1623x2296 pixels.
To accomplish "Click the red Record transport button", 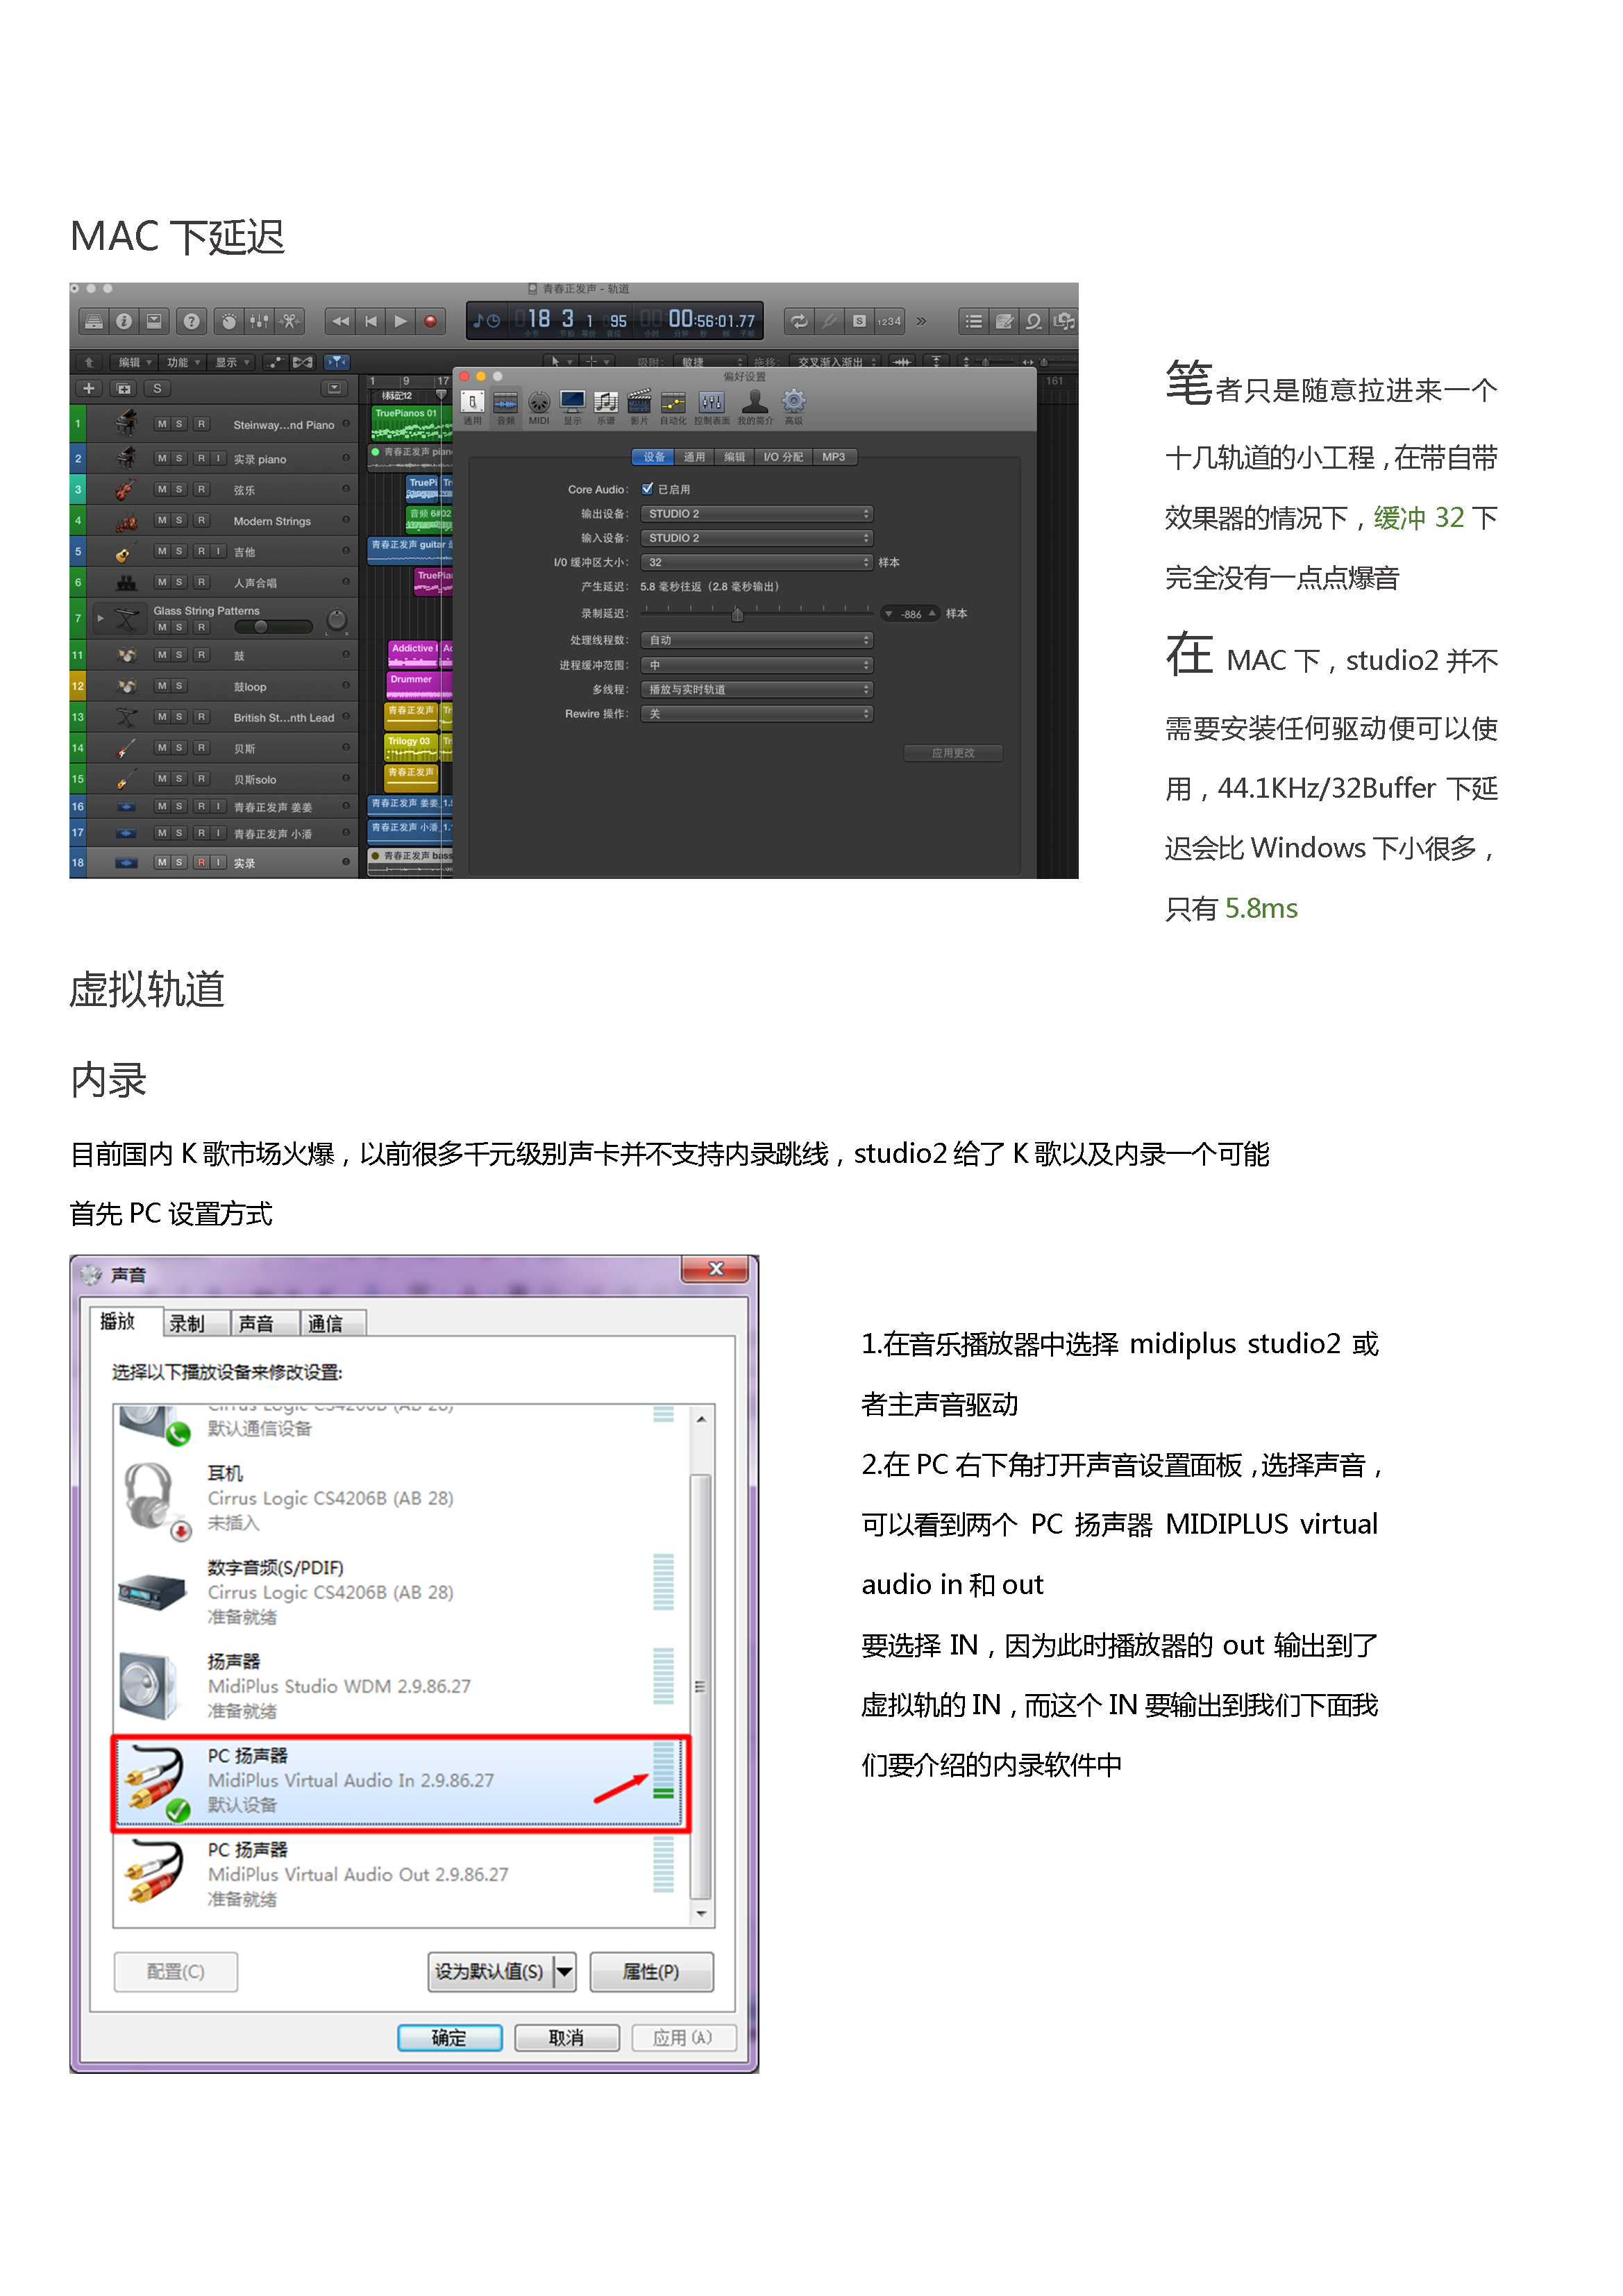I will tap(430, 321).
